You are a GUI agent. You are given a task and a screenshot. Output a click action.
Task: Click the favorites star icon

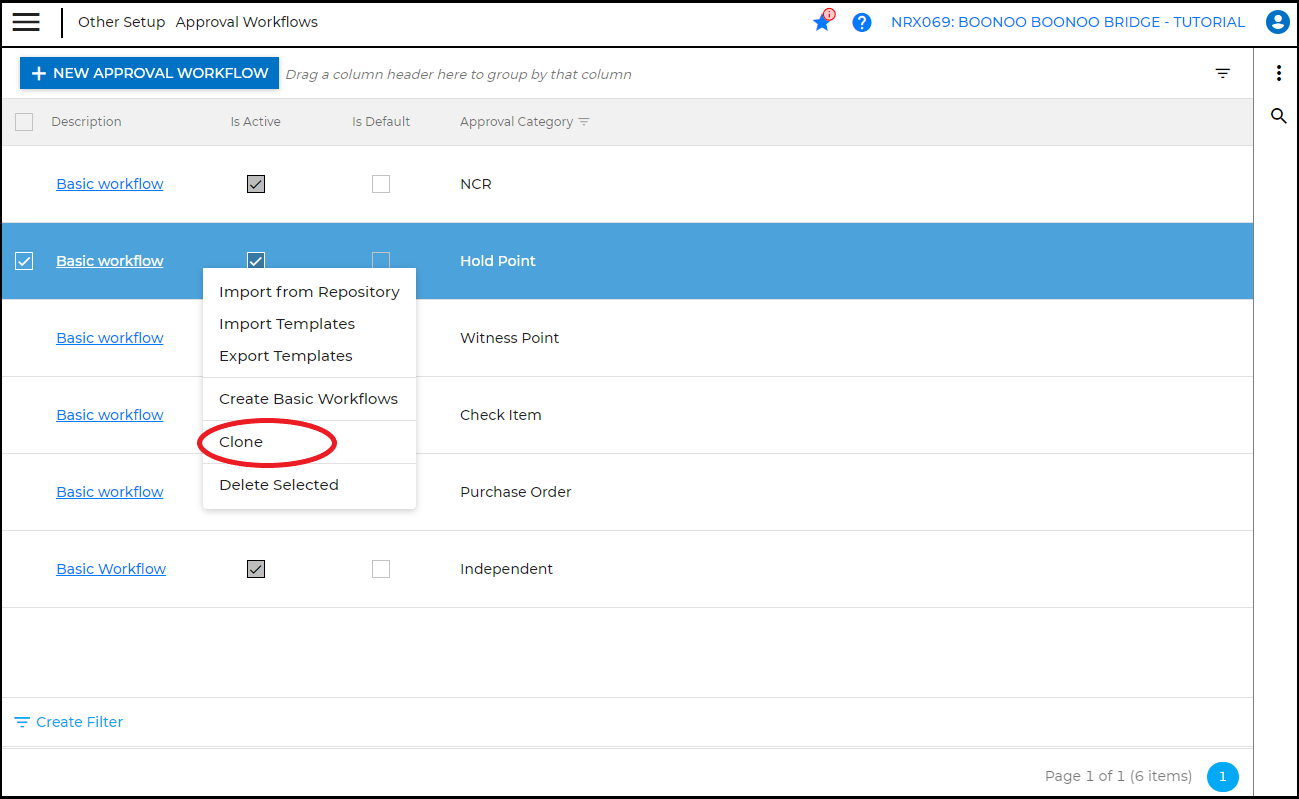(822, 22)
